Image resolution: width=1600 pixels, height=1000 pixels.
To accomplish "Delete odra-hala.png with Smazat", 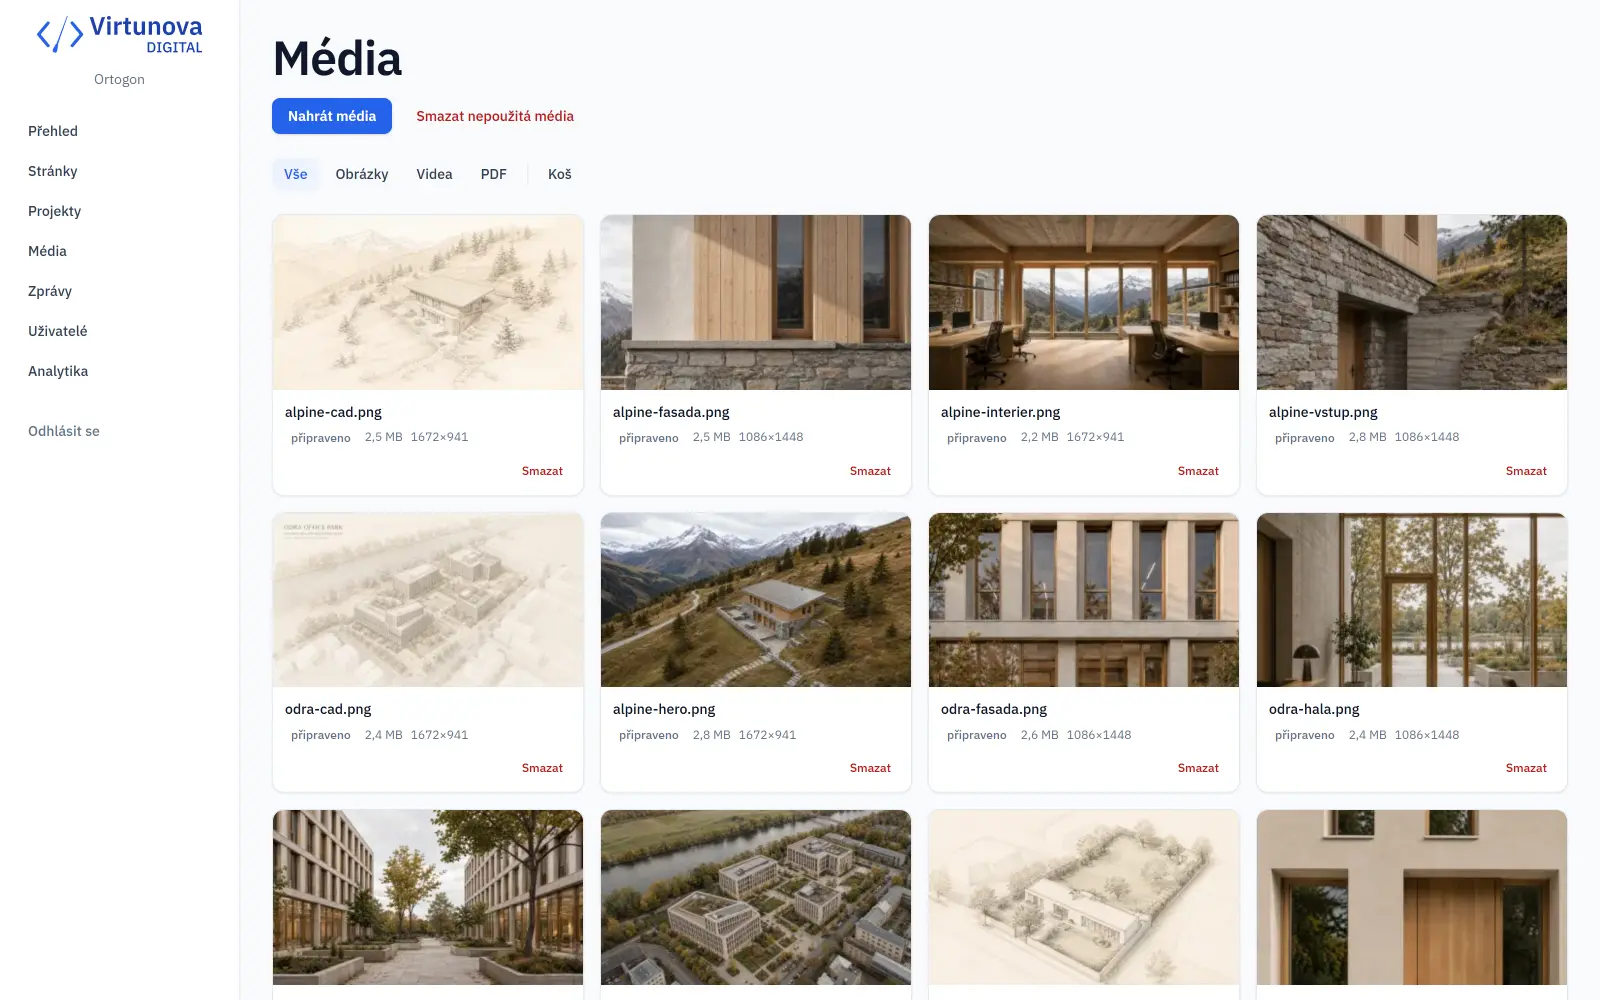I will 1526,768.
